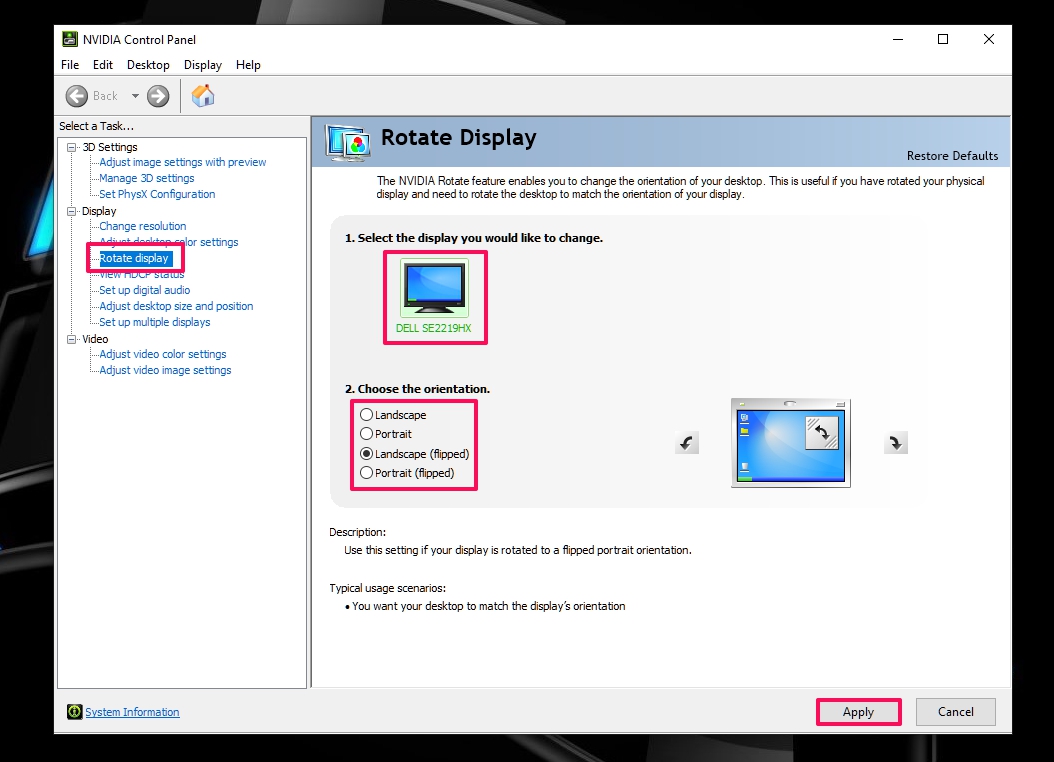Maximize the NVIDIA Control Panel window
Screen dimensions: 1054x762
(943, 39)
